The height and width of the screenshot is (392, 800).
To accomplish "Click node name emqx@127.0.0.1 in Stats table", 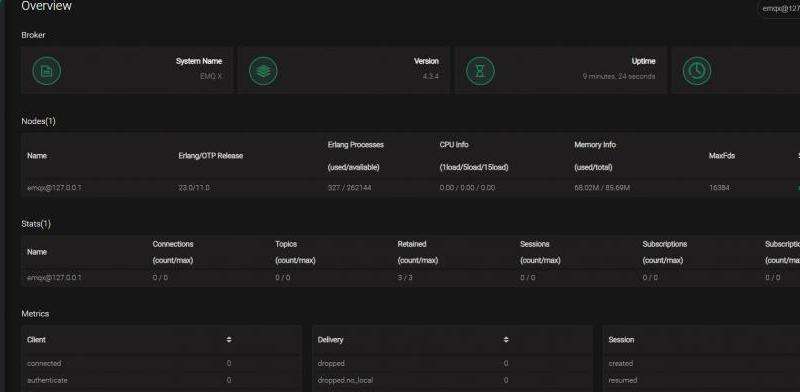I will pos(54,278).
